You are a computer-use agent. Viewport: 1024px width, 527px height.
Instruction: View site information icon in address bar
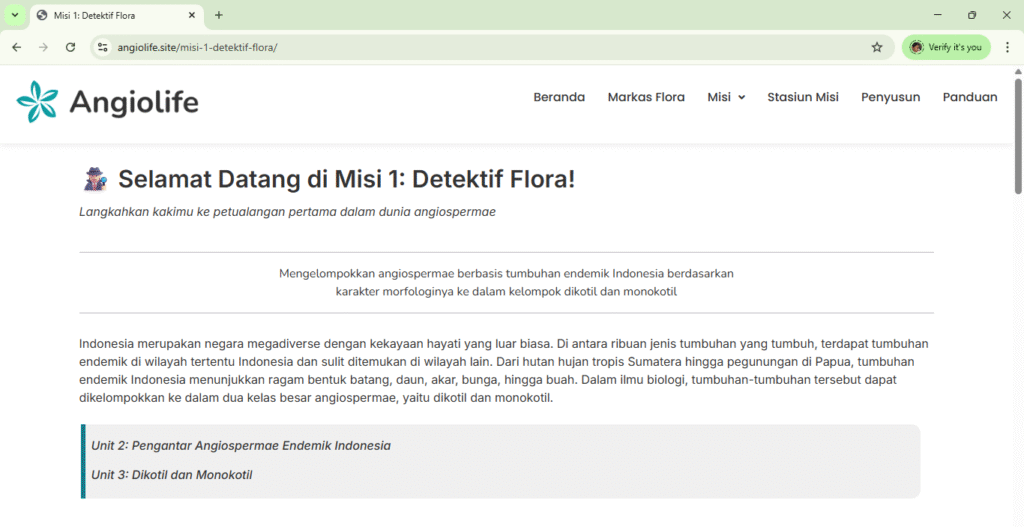pos(102,47)
